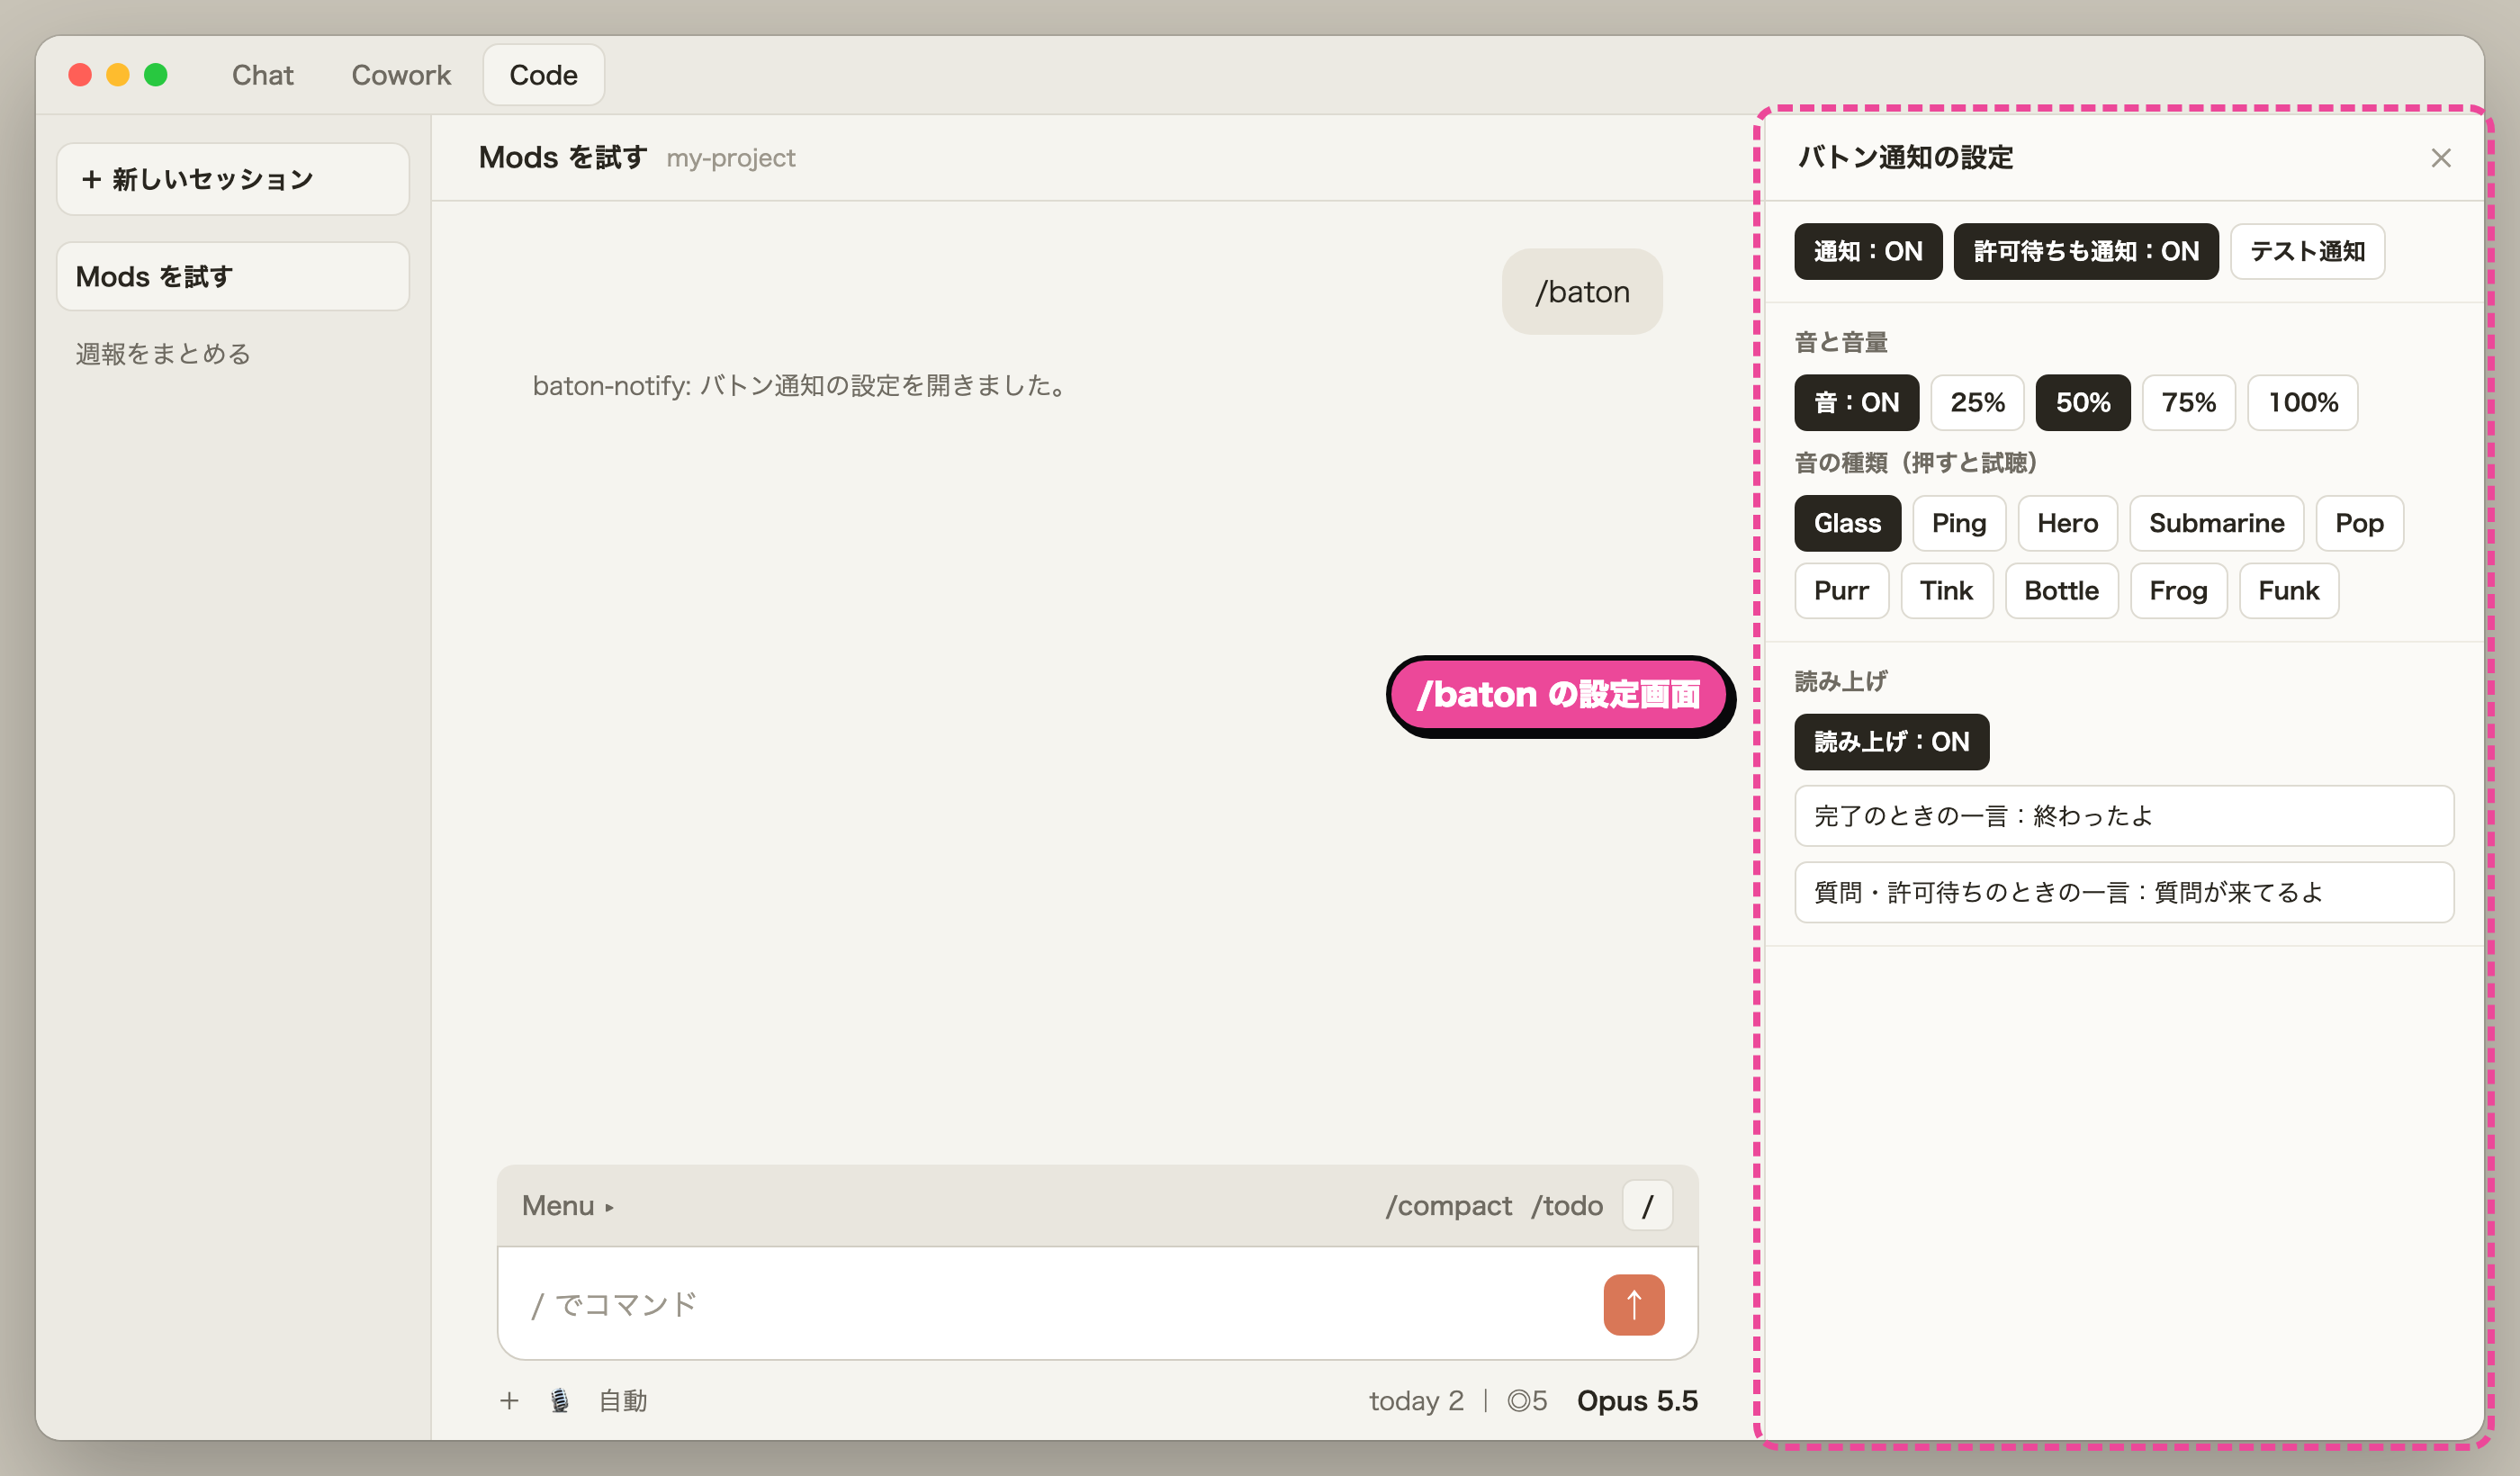Select Ping sound type
The width and height of the screenshot is (2520, 1476).
pyautogui.click(x=1958, y=523)
